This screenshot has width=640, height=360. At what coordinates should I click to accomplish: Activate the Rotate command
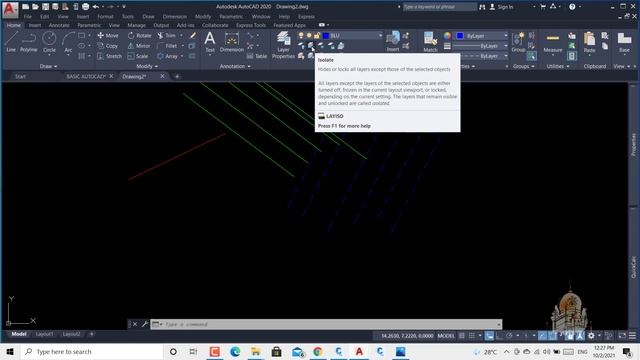[x=139, y=36]
